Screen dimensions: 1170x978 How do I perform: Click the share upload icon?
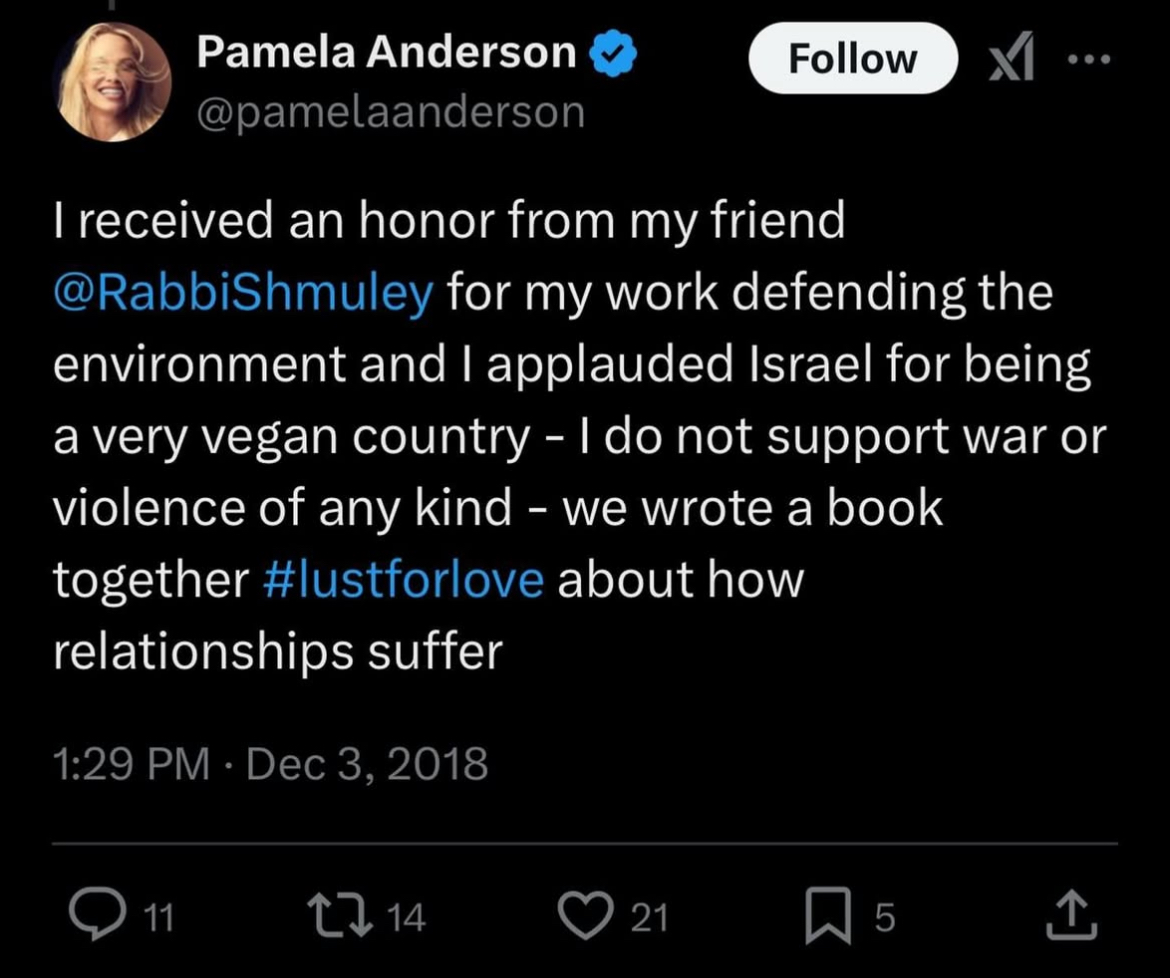coord(1072,915)
